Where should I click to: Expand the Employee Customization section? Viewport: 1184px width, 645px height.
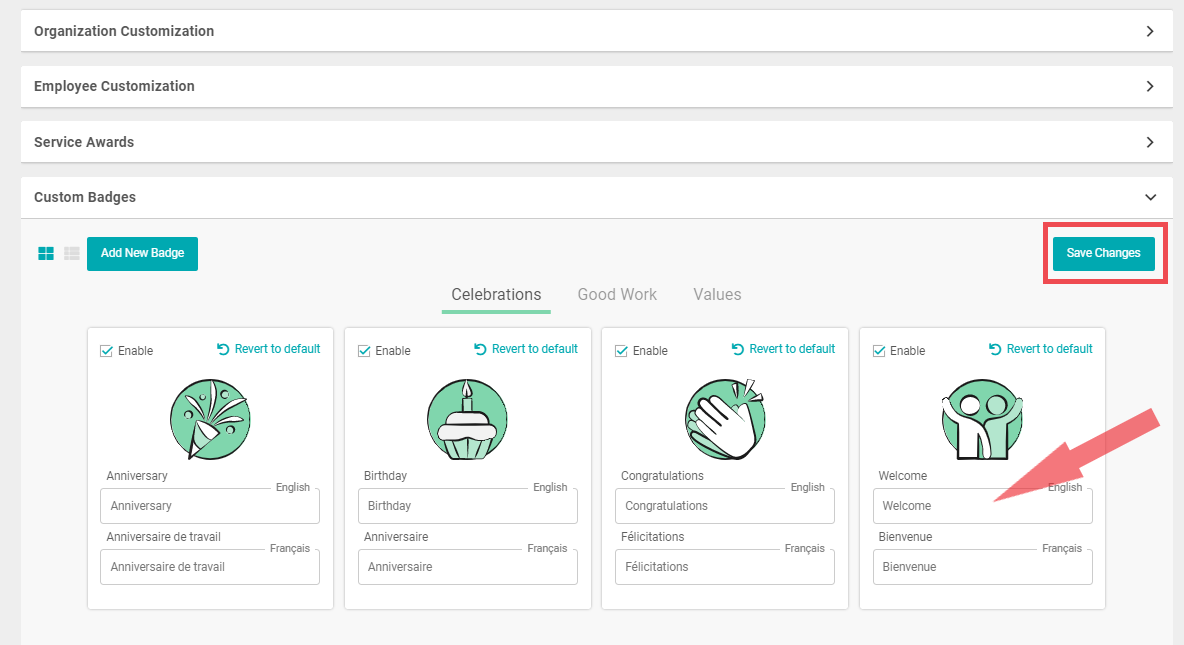[596, 86]
